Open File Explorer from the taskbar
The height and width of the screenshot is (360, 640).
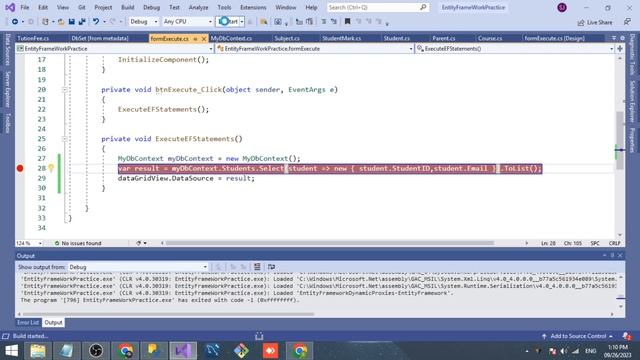[38, 351]
